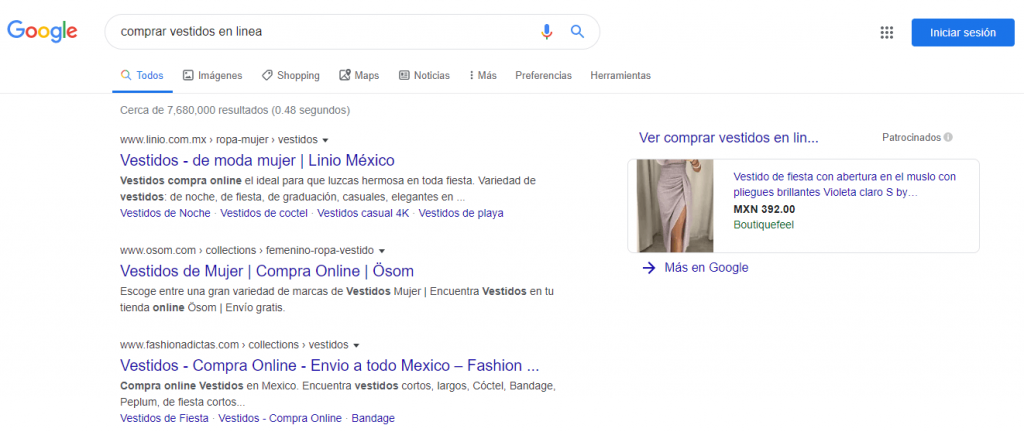Follow the Vestidos de Noche sitelink
Screen dimensions: 1024x432
pos(165,213)
